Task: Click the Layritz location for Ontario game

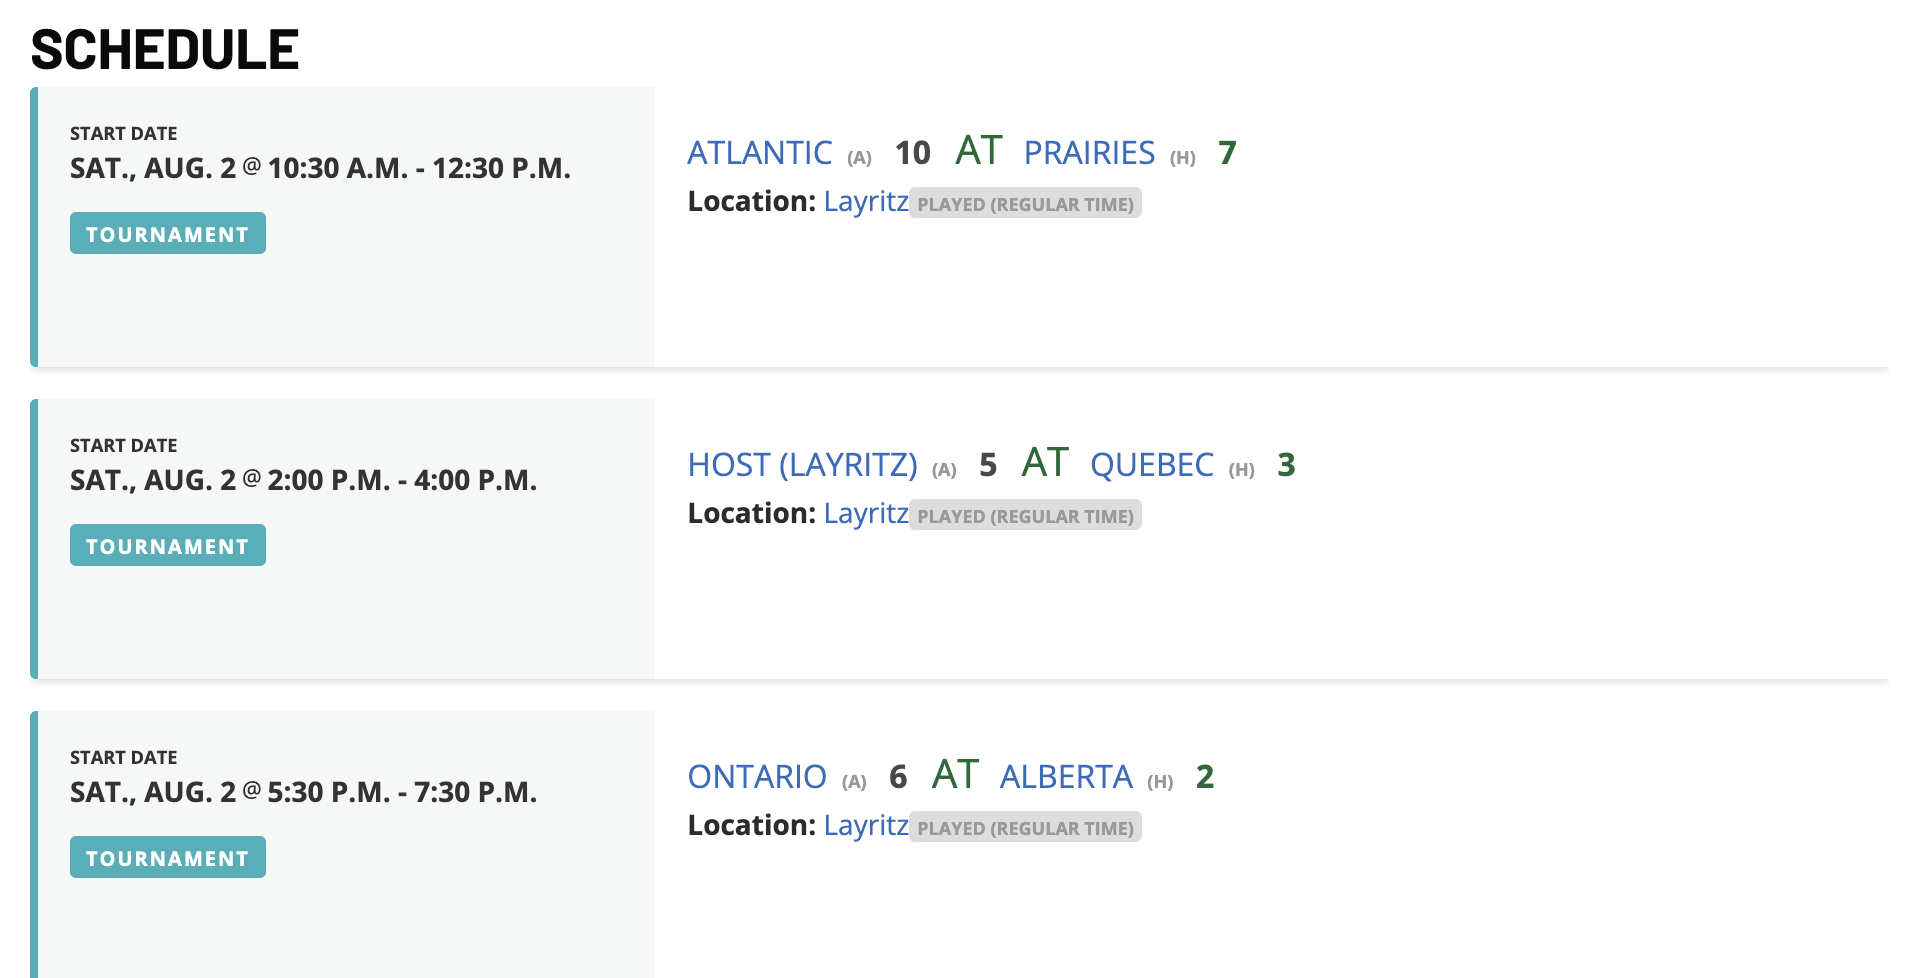Action: point(866,826)
